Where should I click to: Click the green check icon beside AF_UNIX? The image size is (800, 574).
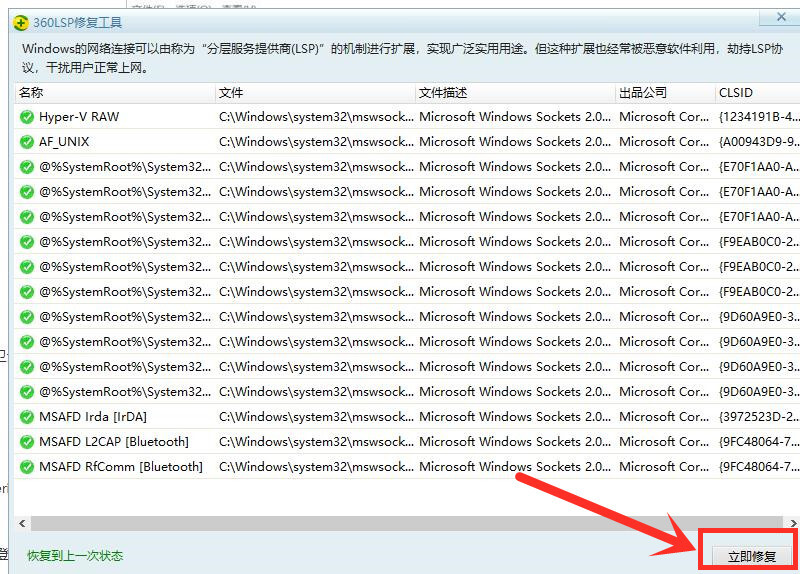click(27, 142)
